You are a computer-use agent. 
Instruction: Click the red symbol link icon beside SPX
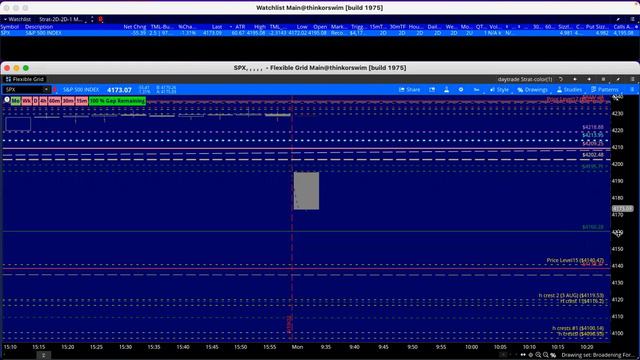[55, 90]
